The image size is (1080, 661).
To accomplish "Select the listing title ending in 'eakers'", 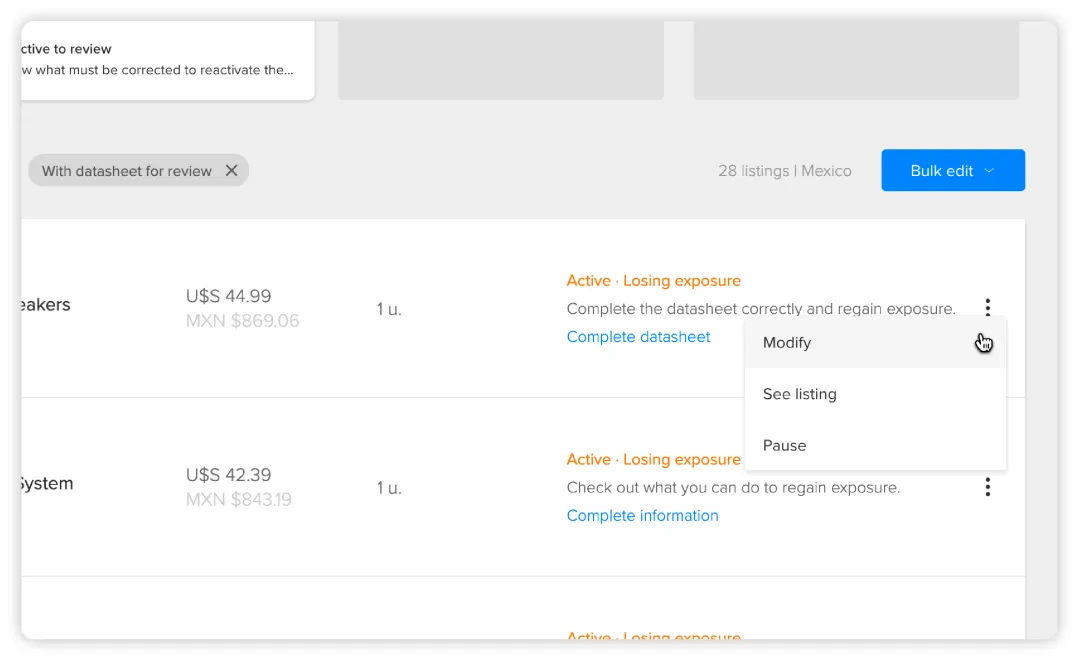I will coord(45,305).
